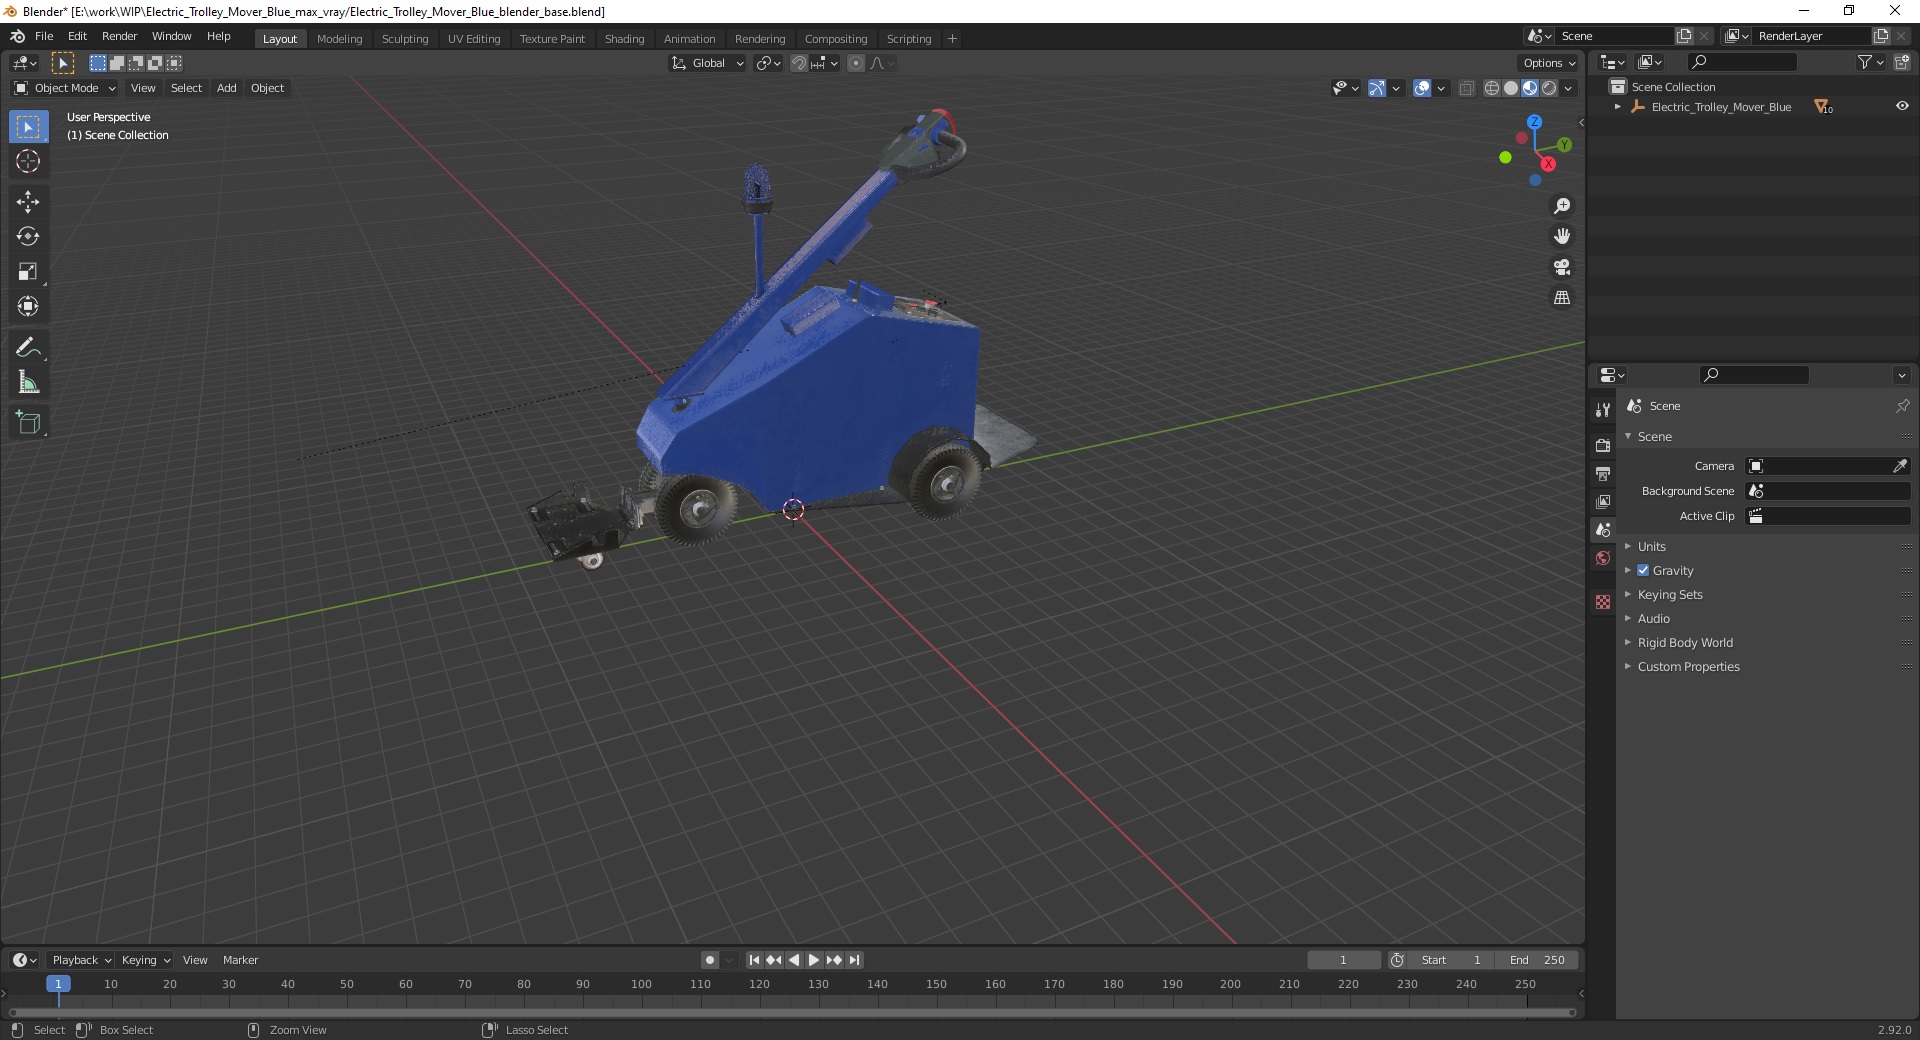Expand Electric_Trolley_Mover_Blue in outliner
The height and width of the screenshot is (1040, 1920).
tap(1618, 107)
